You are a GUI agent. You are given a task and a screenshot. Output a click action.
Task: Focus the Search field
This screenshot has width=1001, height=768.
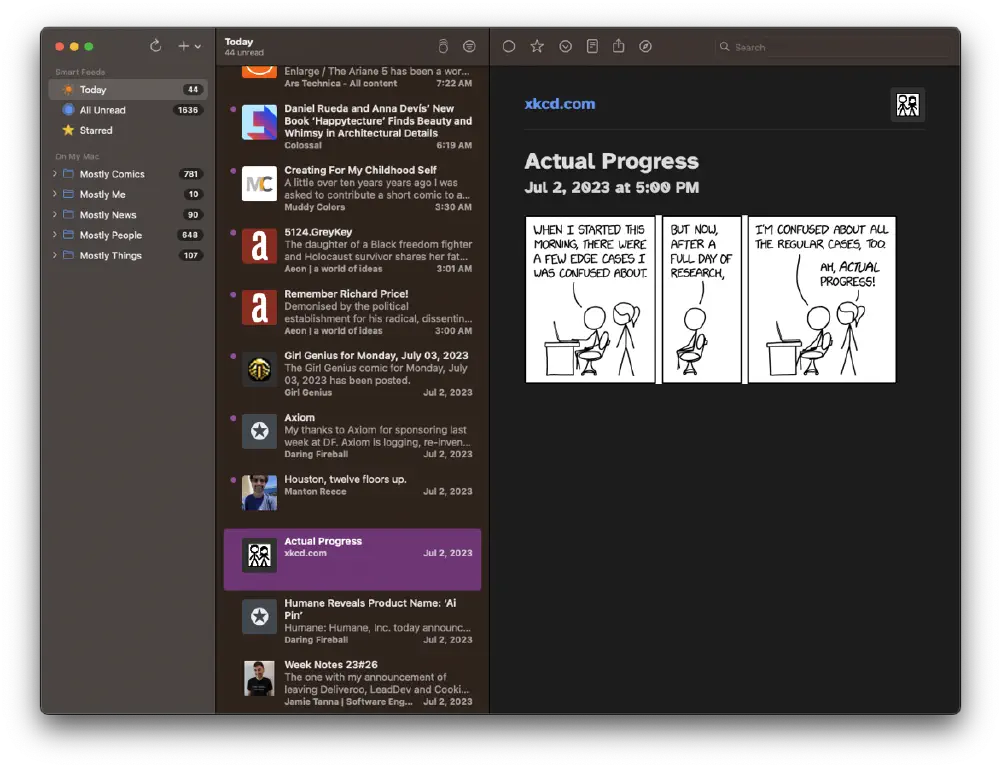coord(833,47)
